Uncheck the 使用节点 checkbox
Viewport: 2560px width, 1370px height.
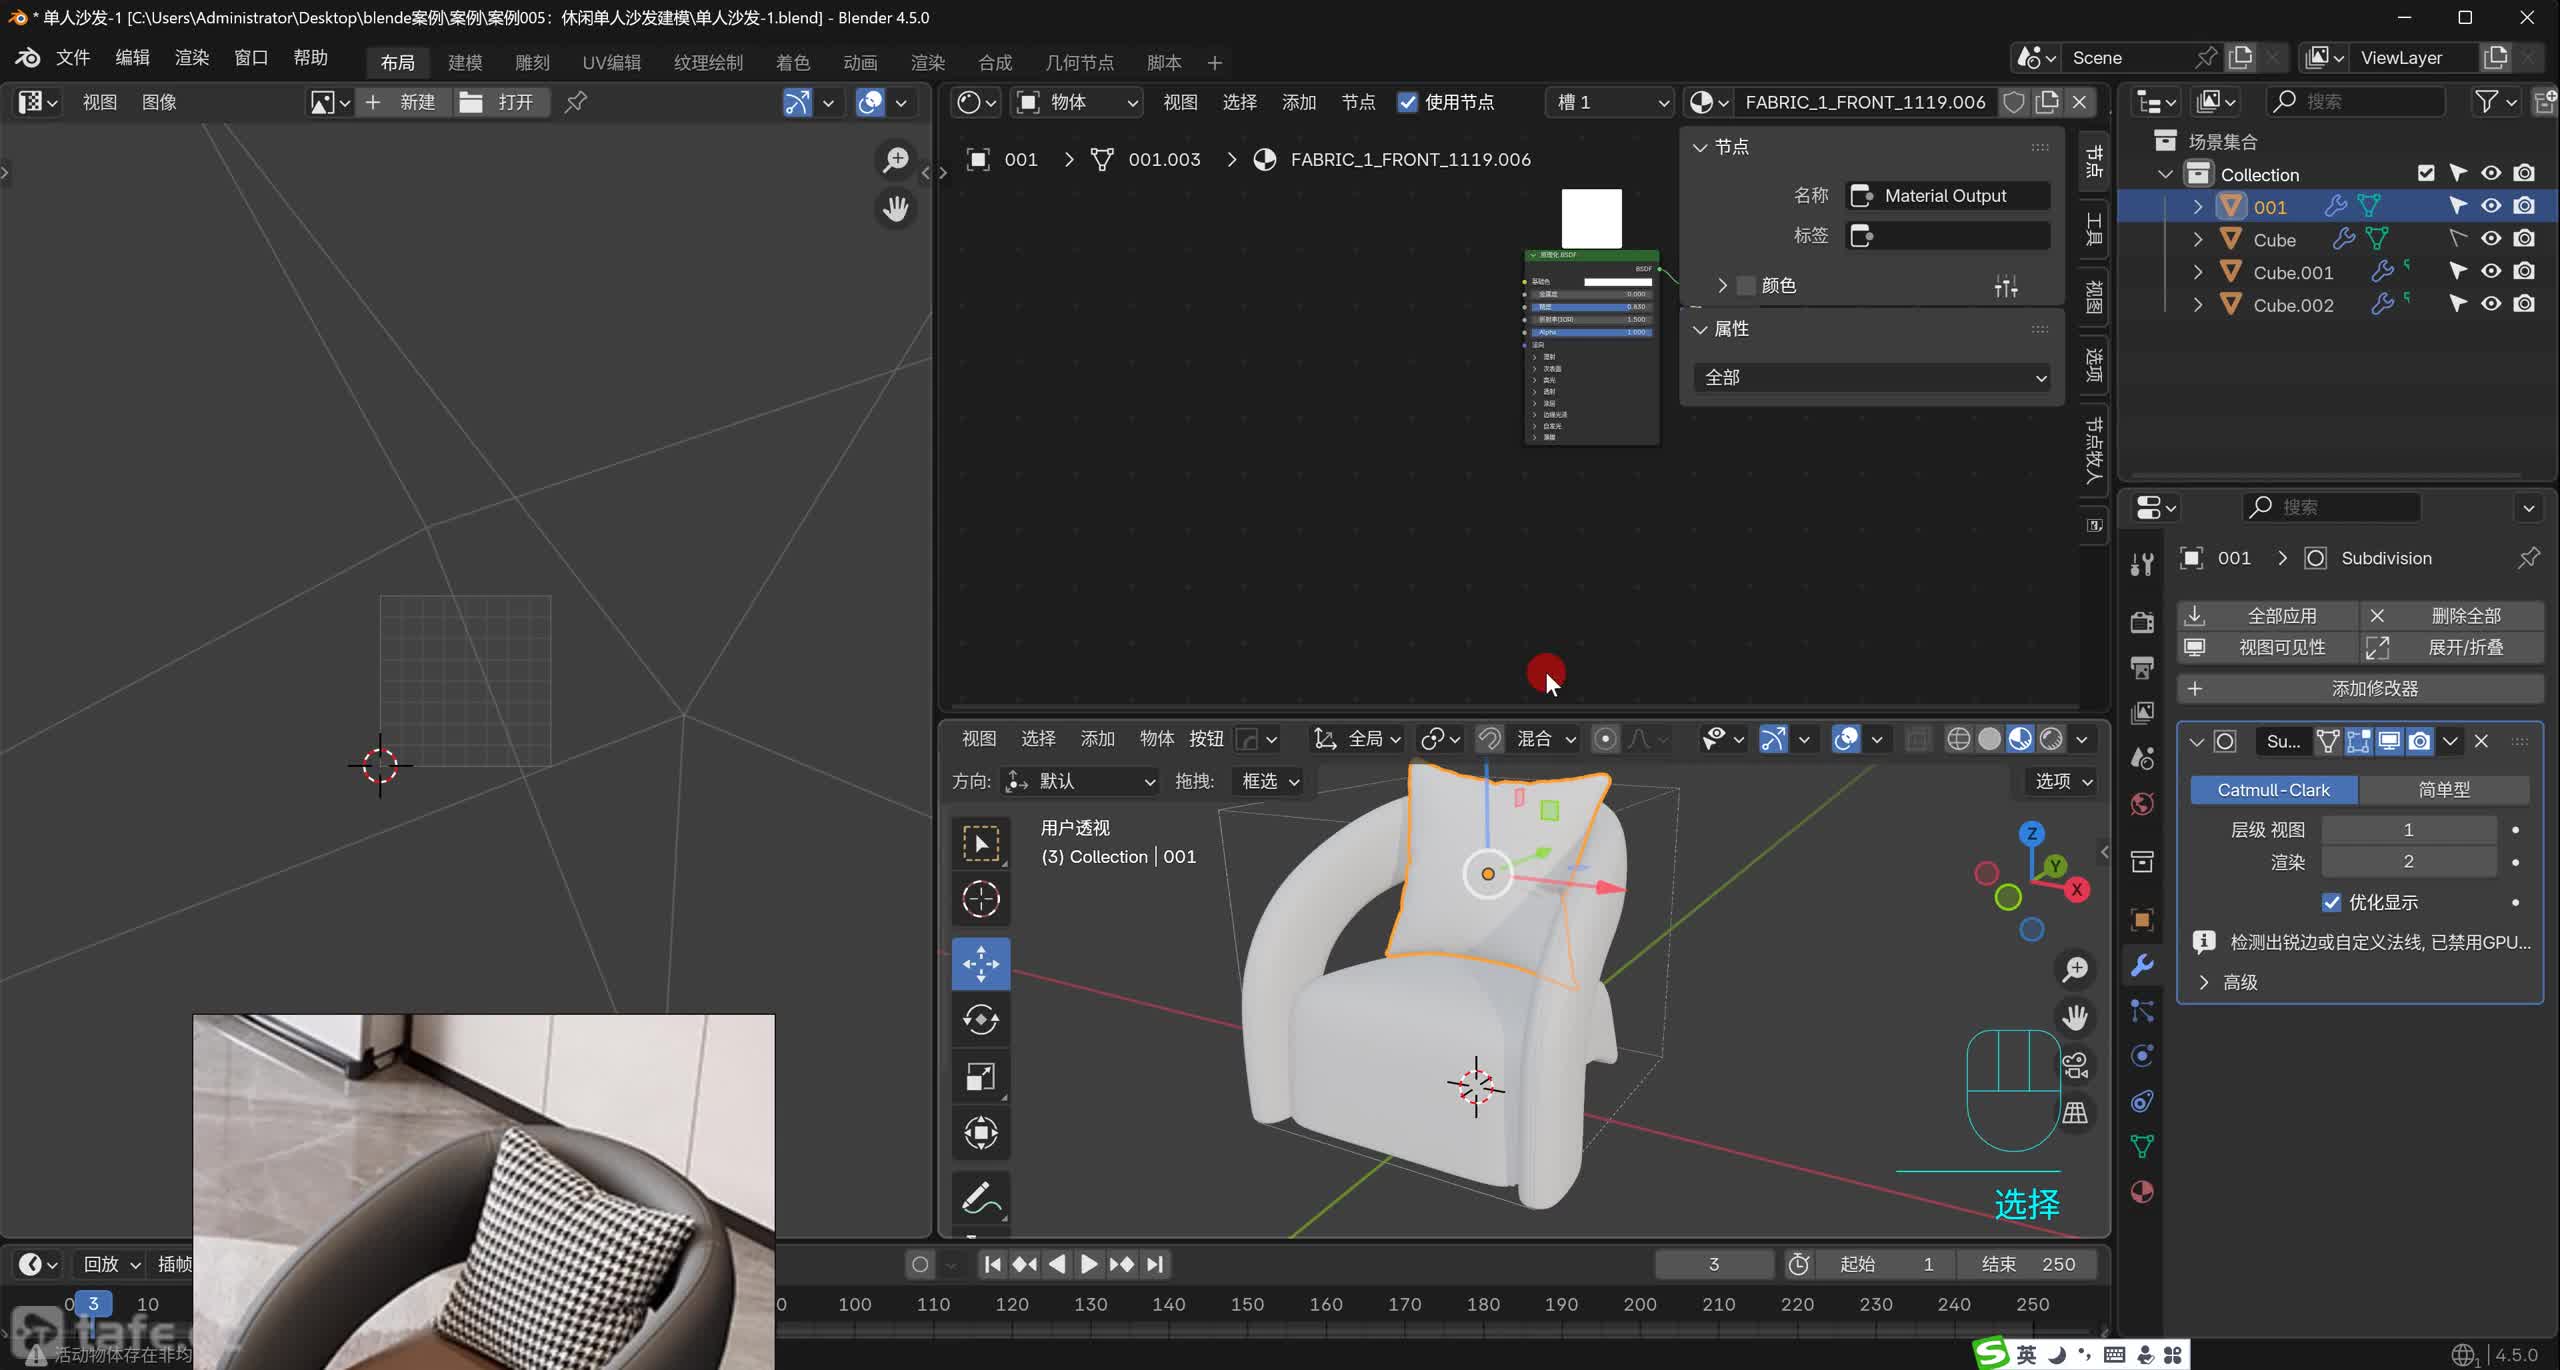1407,102
